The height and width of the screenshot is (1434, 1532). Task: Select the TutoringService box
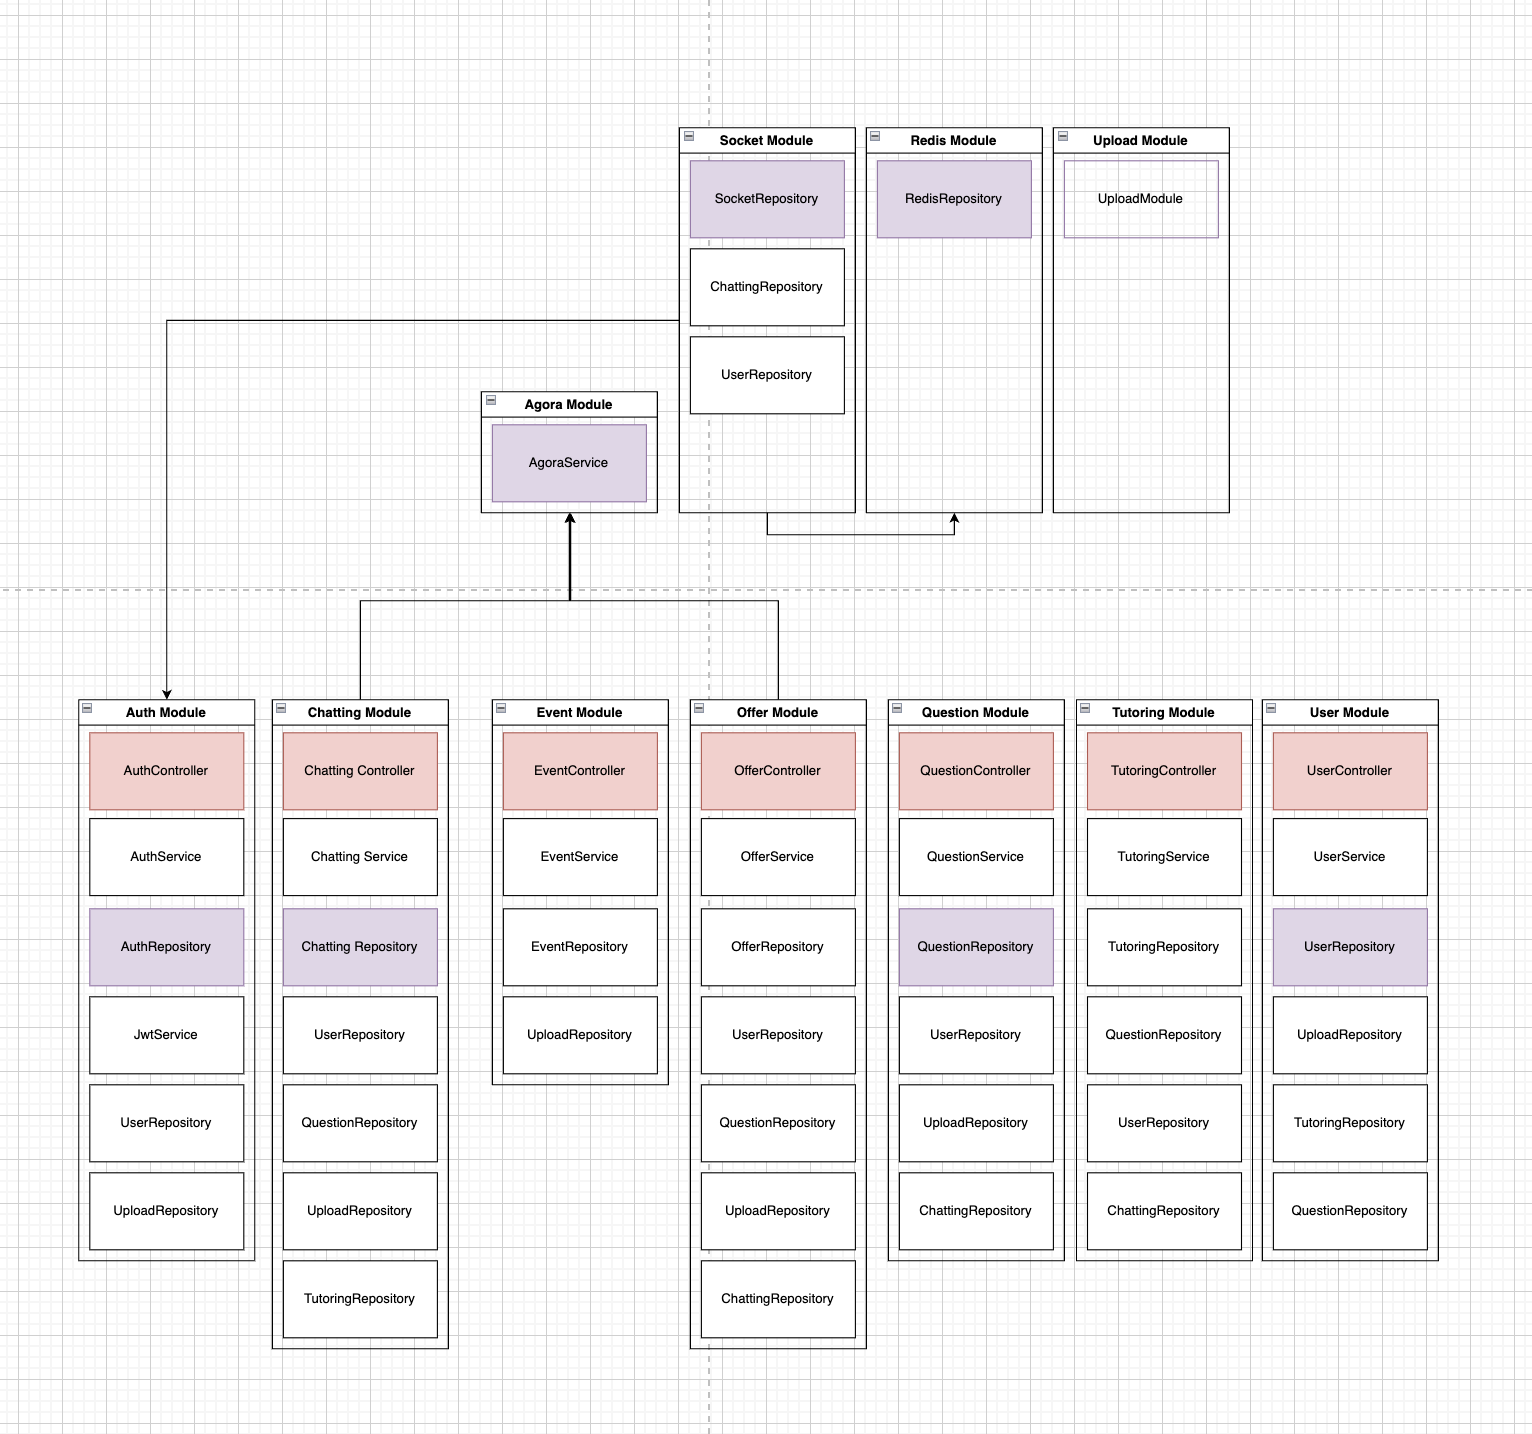click(1164, 857)
